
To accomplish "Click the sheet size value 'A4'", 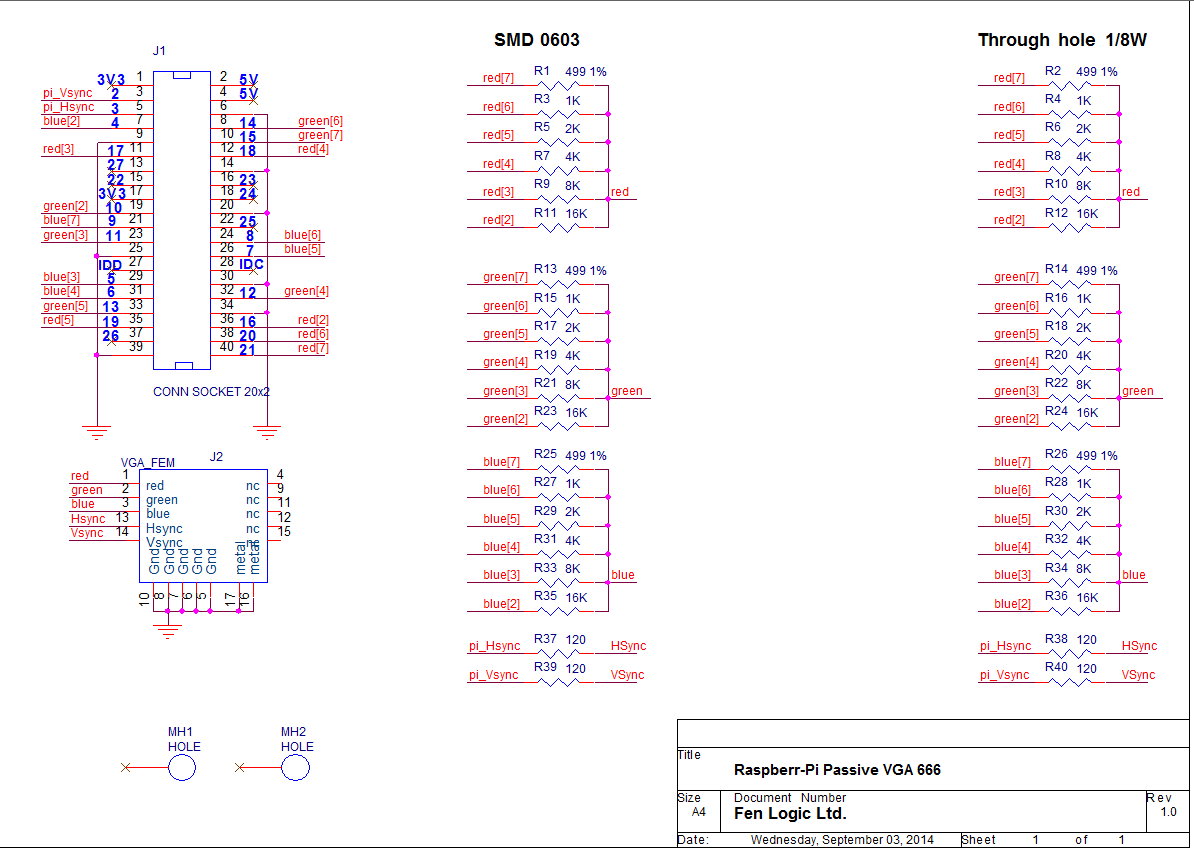I will [698, 812].
